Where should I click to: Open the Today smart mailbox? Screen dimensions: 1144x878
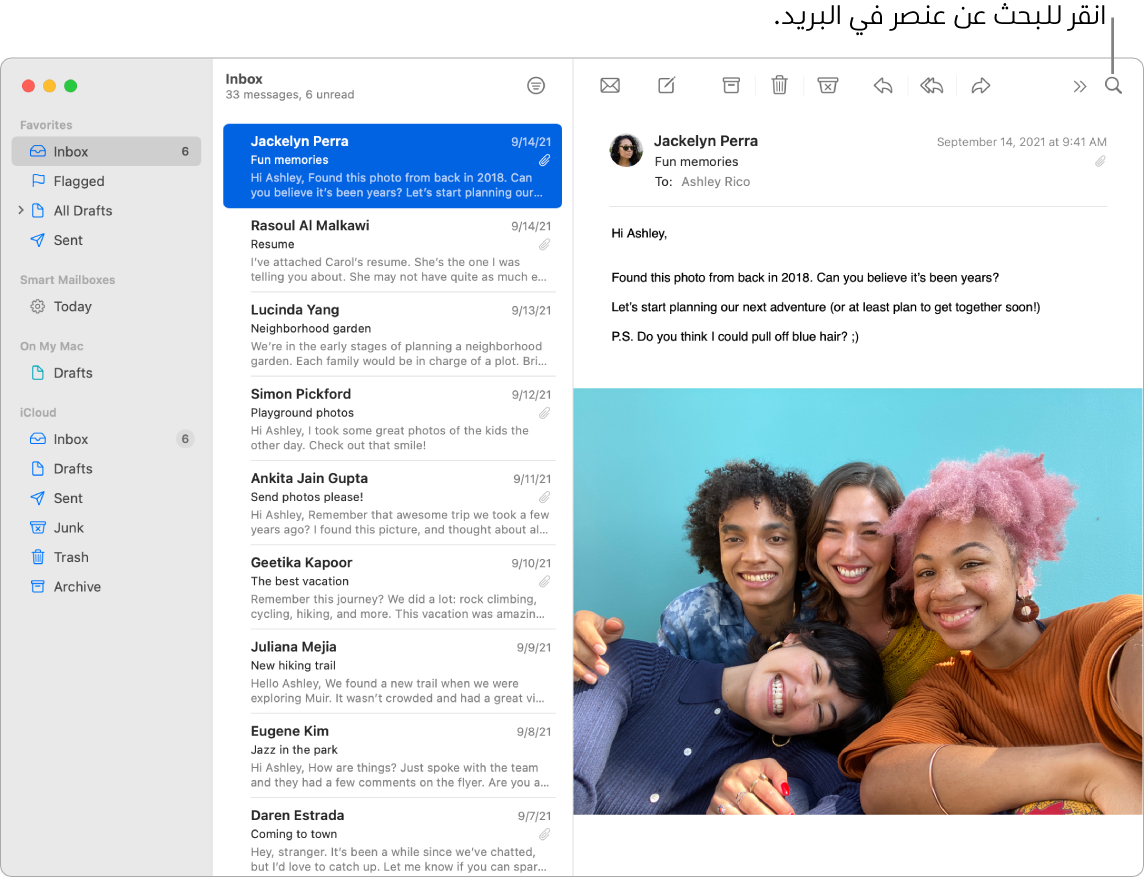coord(107,307)
